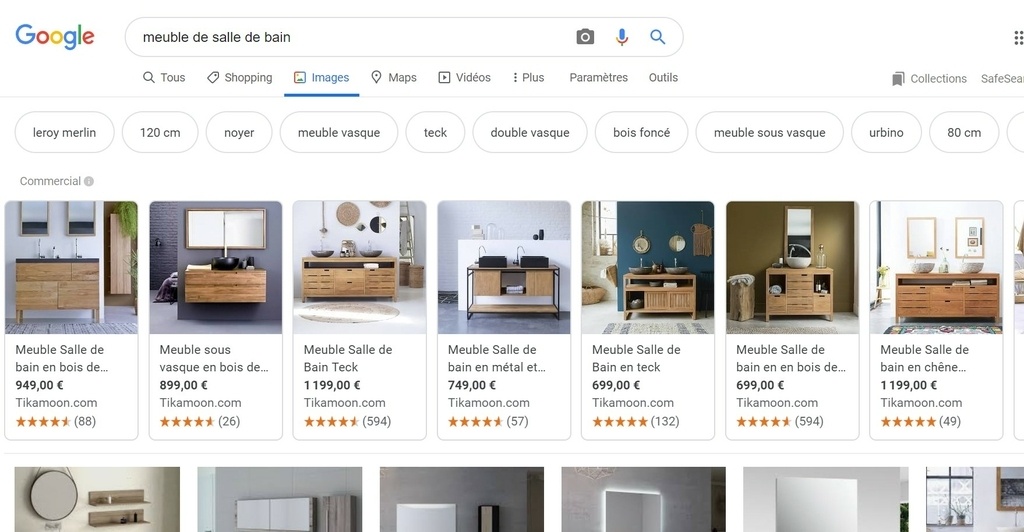This screenshot has width=1024, height=532.
Task: Filter by the 'double vasque' chip
Action: click(x=530, y=133)
